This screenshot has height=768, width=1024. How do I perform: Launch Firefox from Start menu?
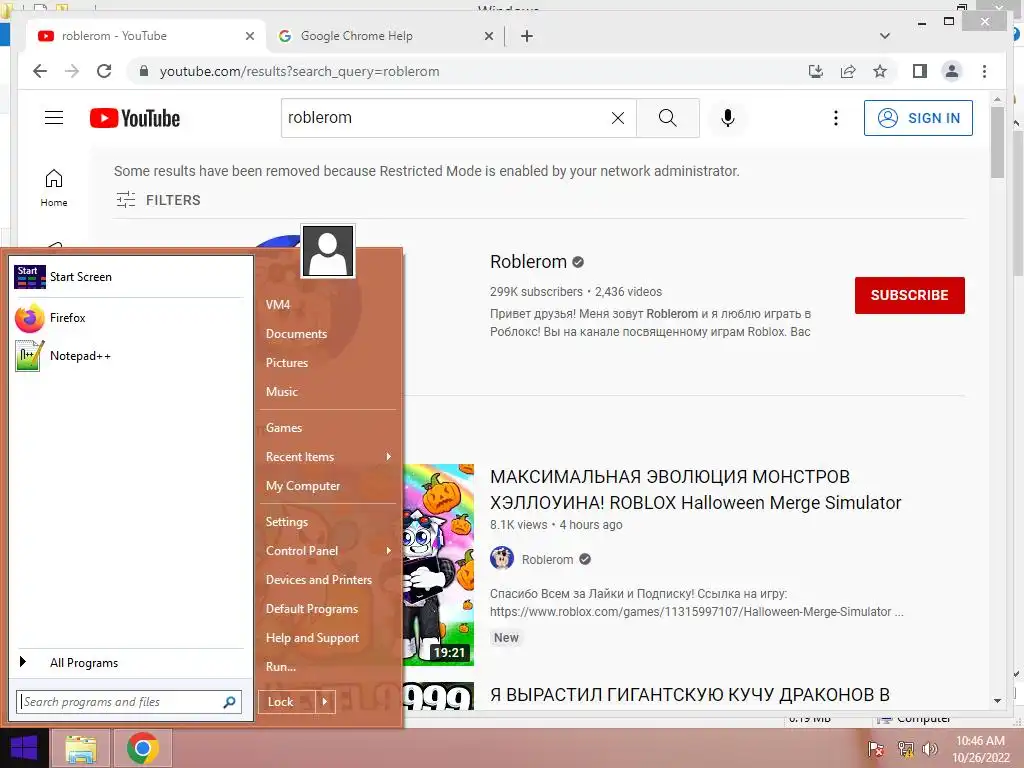pyautogui.click(x=129, y=318)
